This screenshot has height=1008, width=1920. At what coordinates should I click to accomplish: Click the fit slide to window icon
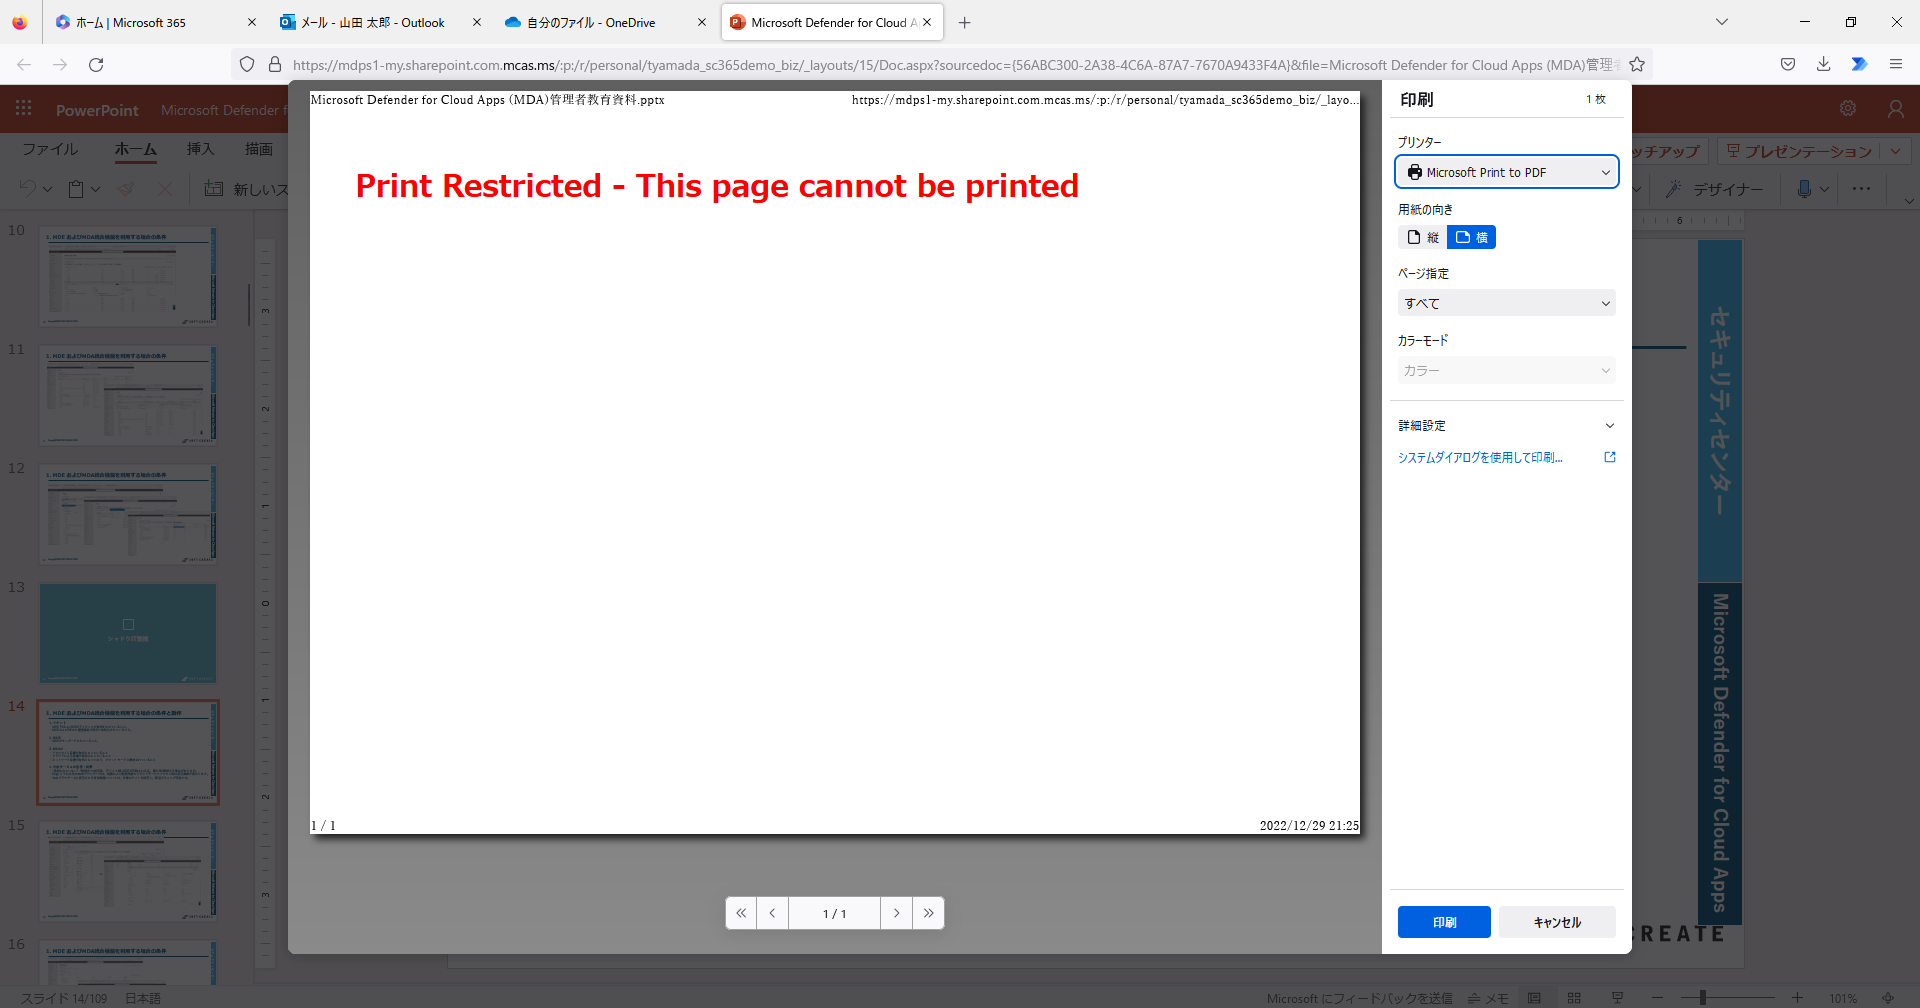click(x=1888, y=998)
